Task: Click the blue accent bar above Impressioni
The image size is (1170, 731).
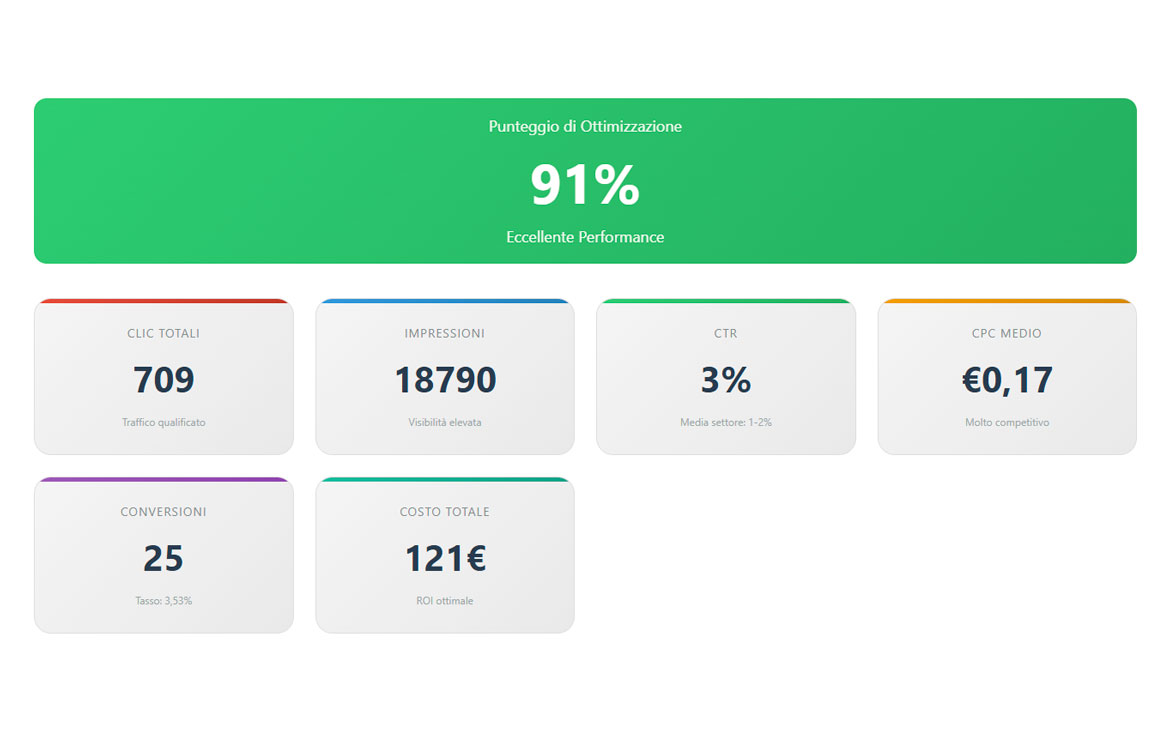Action: coord(444,300)
